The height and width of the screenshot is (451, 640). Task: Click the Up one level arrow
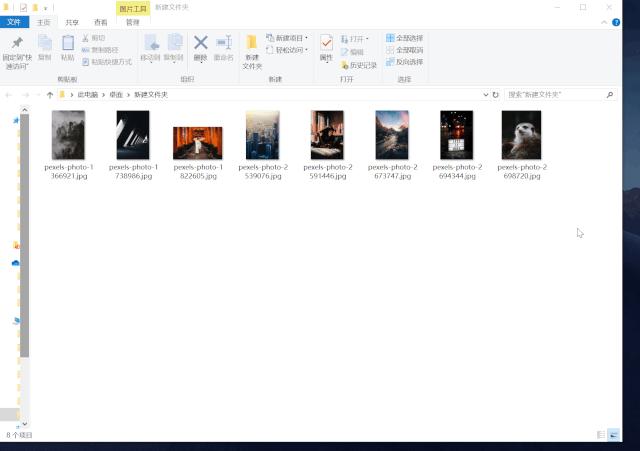[x=50, y=95]
